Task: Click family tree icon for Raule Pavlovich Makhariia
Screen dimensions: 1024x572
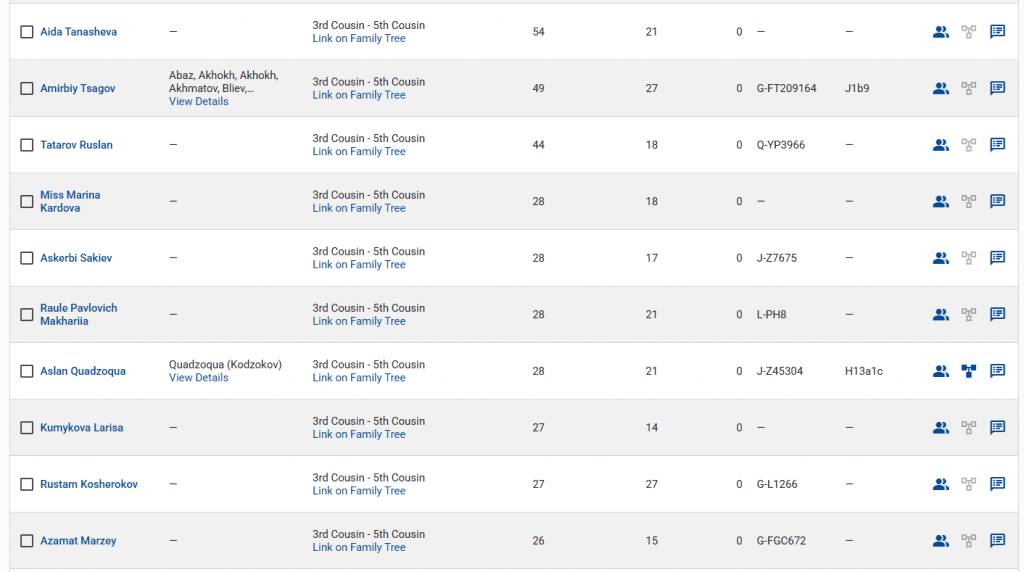Action: click(x=968, y=314)
